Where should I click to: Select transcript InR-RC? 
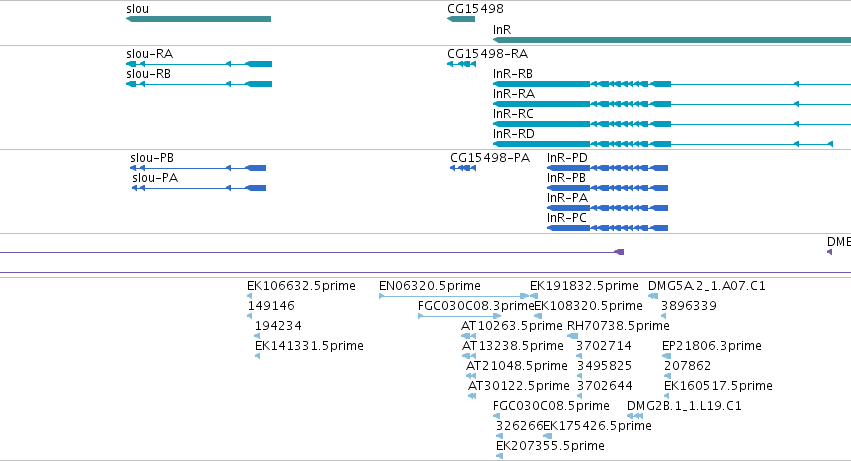(x=672, y=124)
